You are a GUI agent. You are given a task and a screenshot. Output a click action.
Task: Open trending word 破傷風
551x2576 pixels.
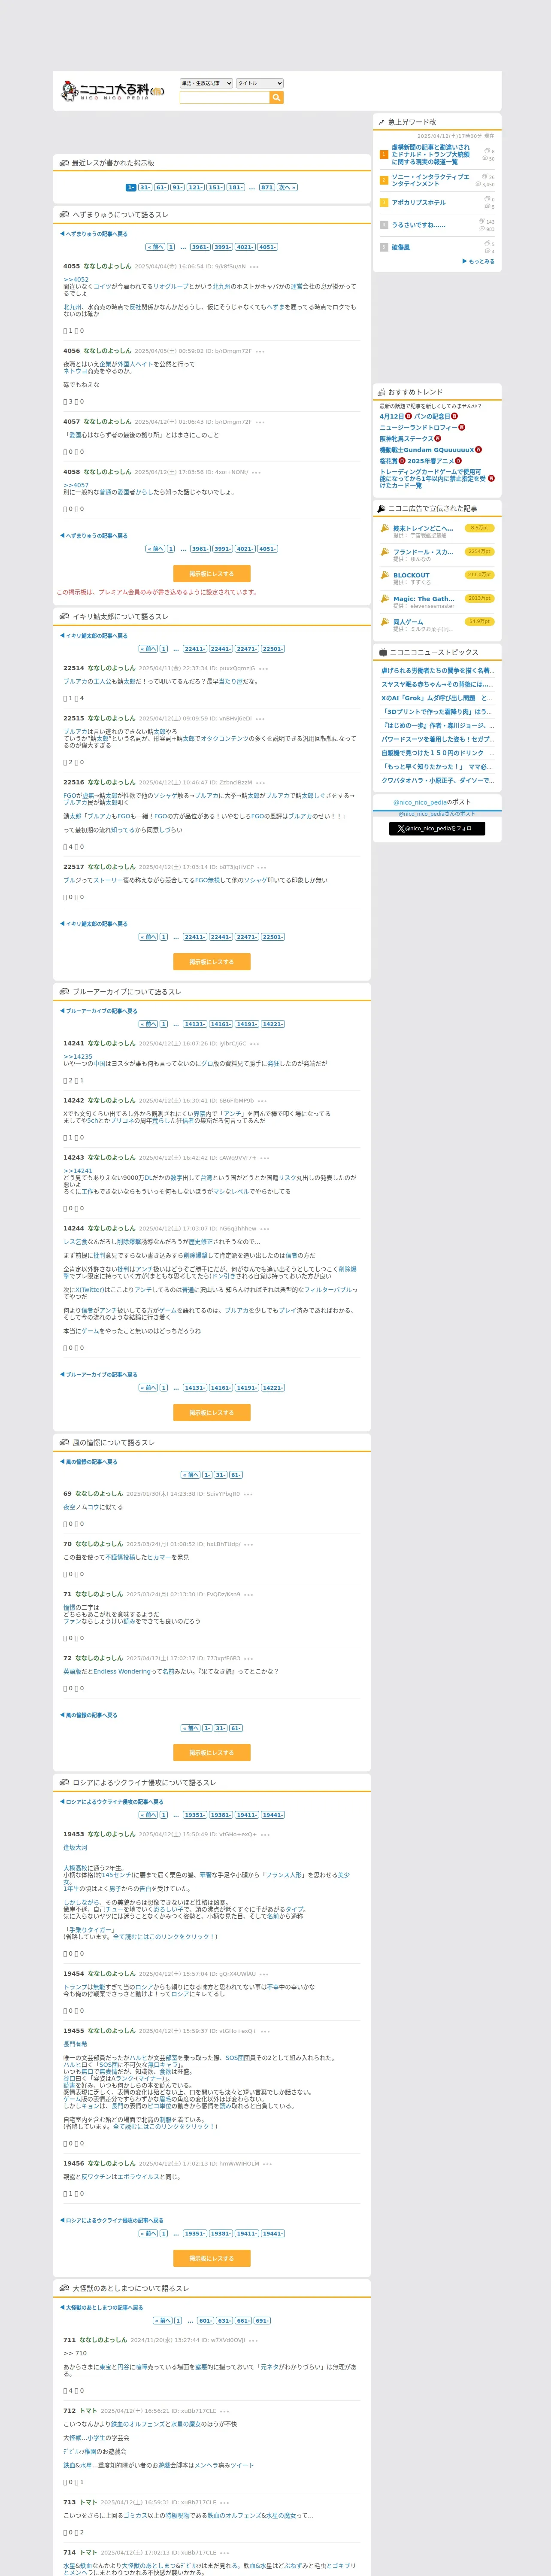(401, 247)
